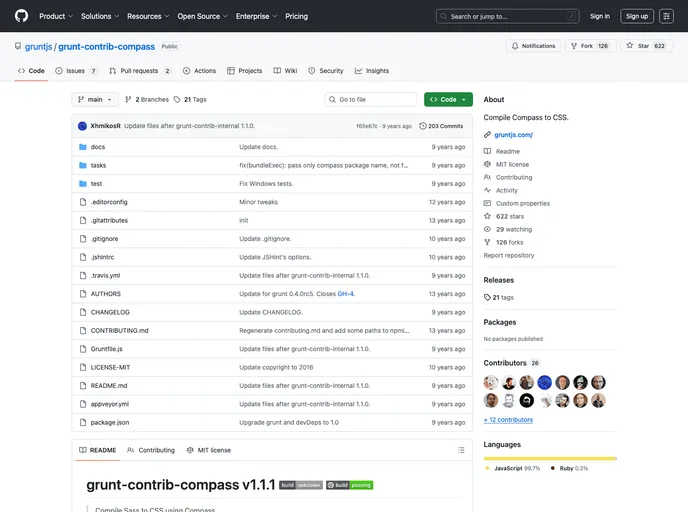This screenshot has width=688, height=512.
Task: Open the Actions tab
Action: [x=199, y=71]
